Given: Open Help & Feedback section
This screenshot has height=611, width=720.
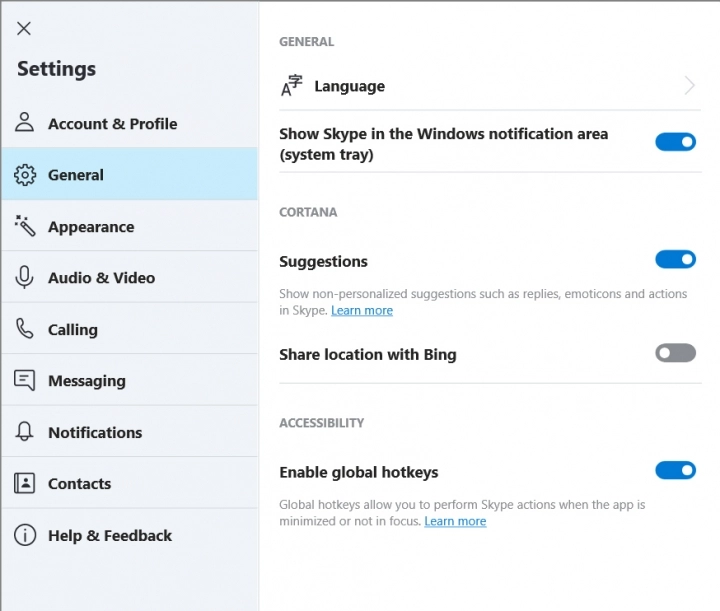Looking at the screenshot, I should pos(130,535).
